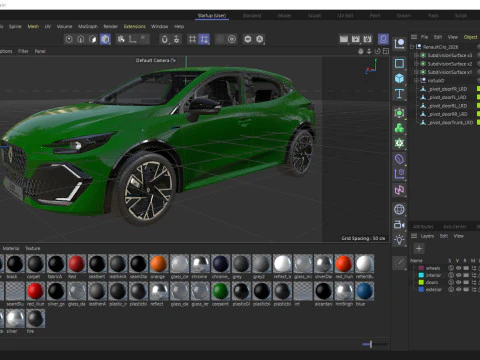Open the Volume Builder icon
The height and width of the screenshot is (360, 480).
click(399, 143)
